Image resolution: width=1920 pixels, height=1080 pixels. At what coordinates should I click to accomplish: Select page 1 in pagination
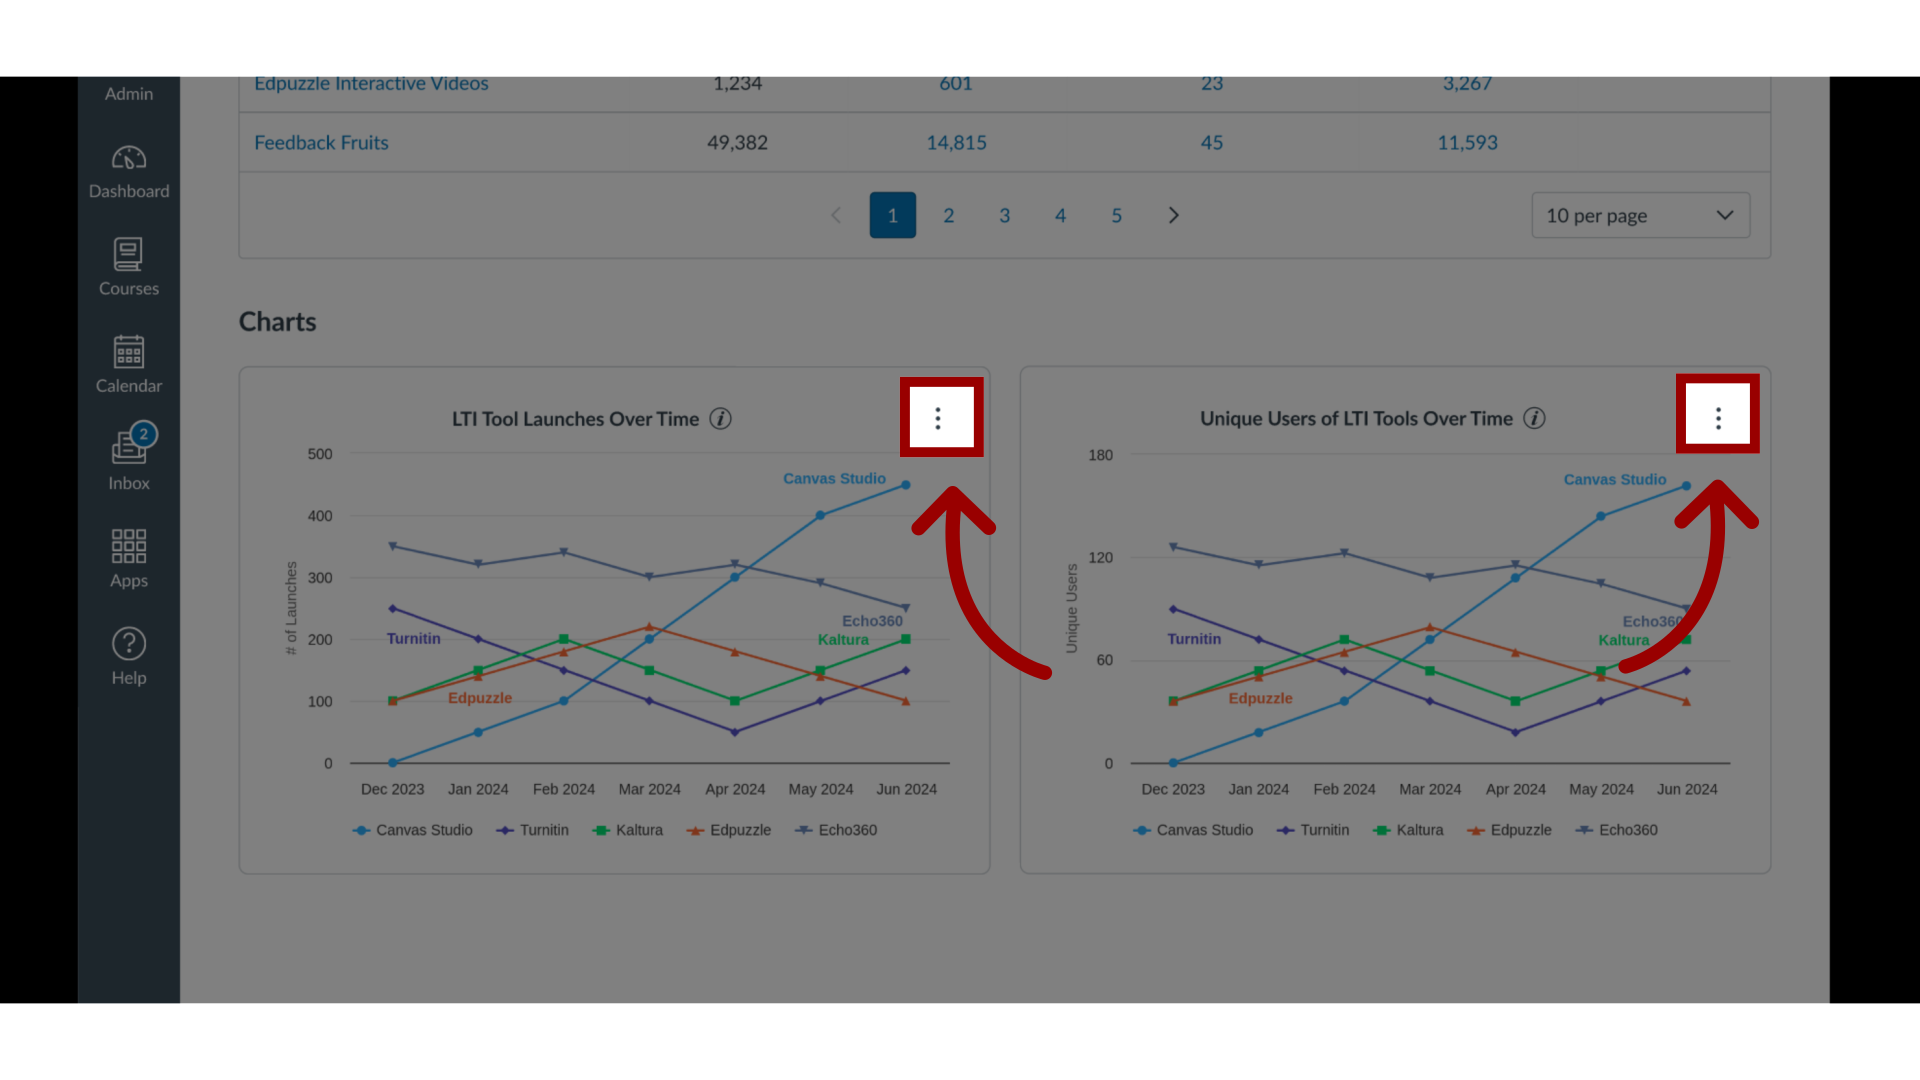pyautogui.click(x=893, y=215)
